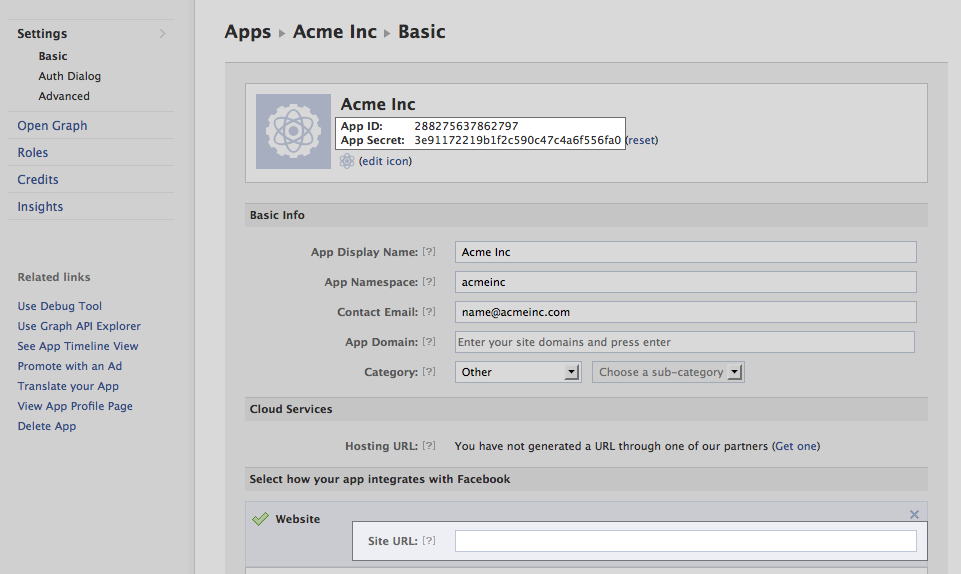Screen dimensions: 961x574
Task: Click help icon next to App Display Name
Action: click(x=429, y=251)
